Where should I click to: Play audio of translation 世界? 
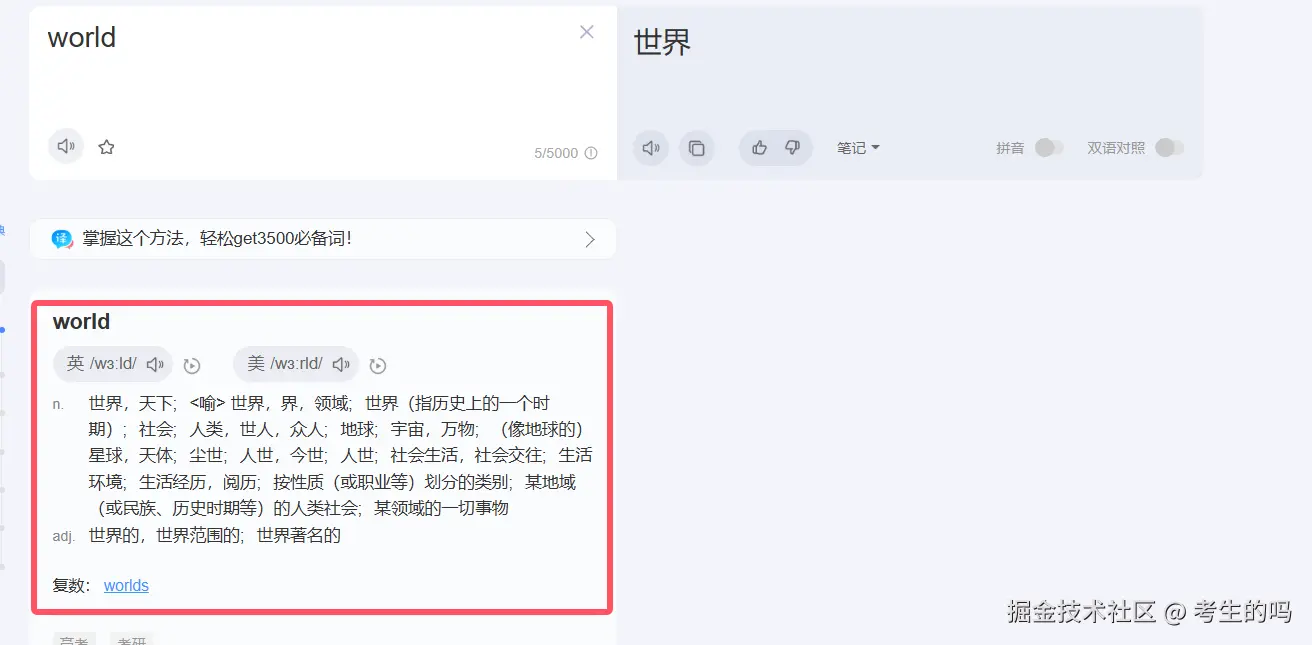(x=651, y=148)
